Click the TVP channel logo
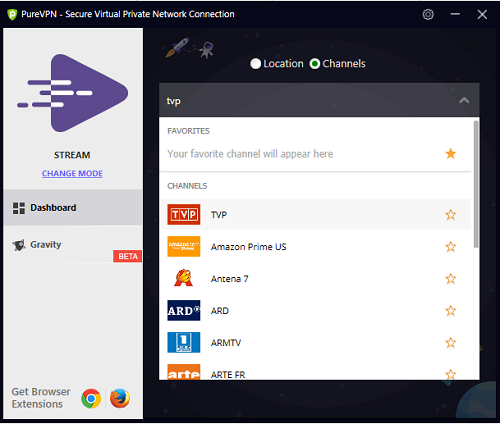The height and width of the screenshot is (424, 500). 184,215
